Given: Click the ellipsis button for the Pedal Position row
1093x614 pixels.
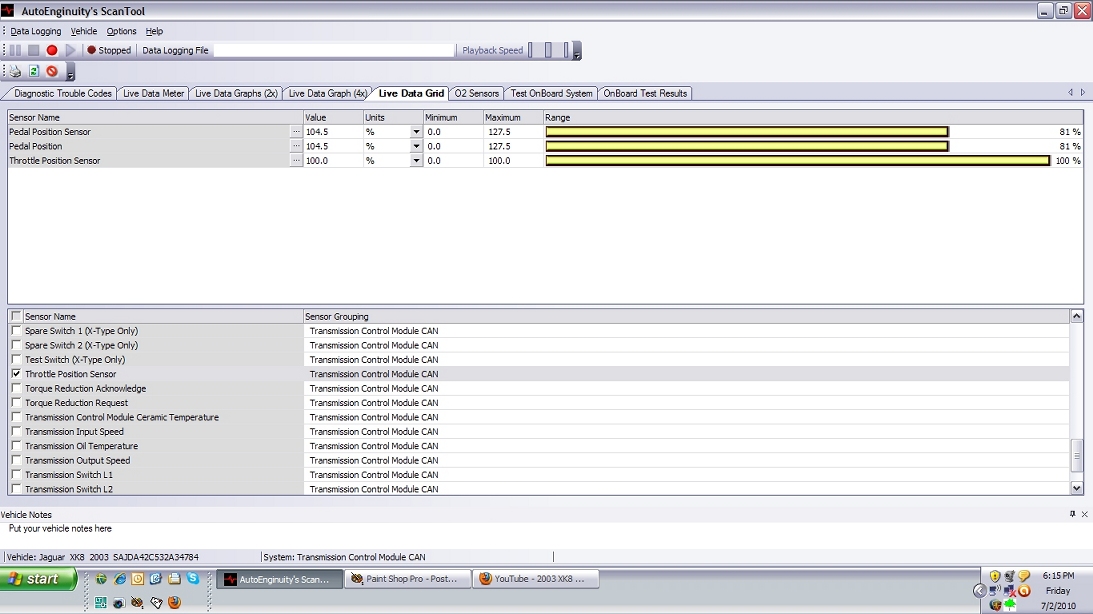Looking at the screenshot, I should 296,146.
